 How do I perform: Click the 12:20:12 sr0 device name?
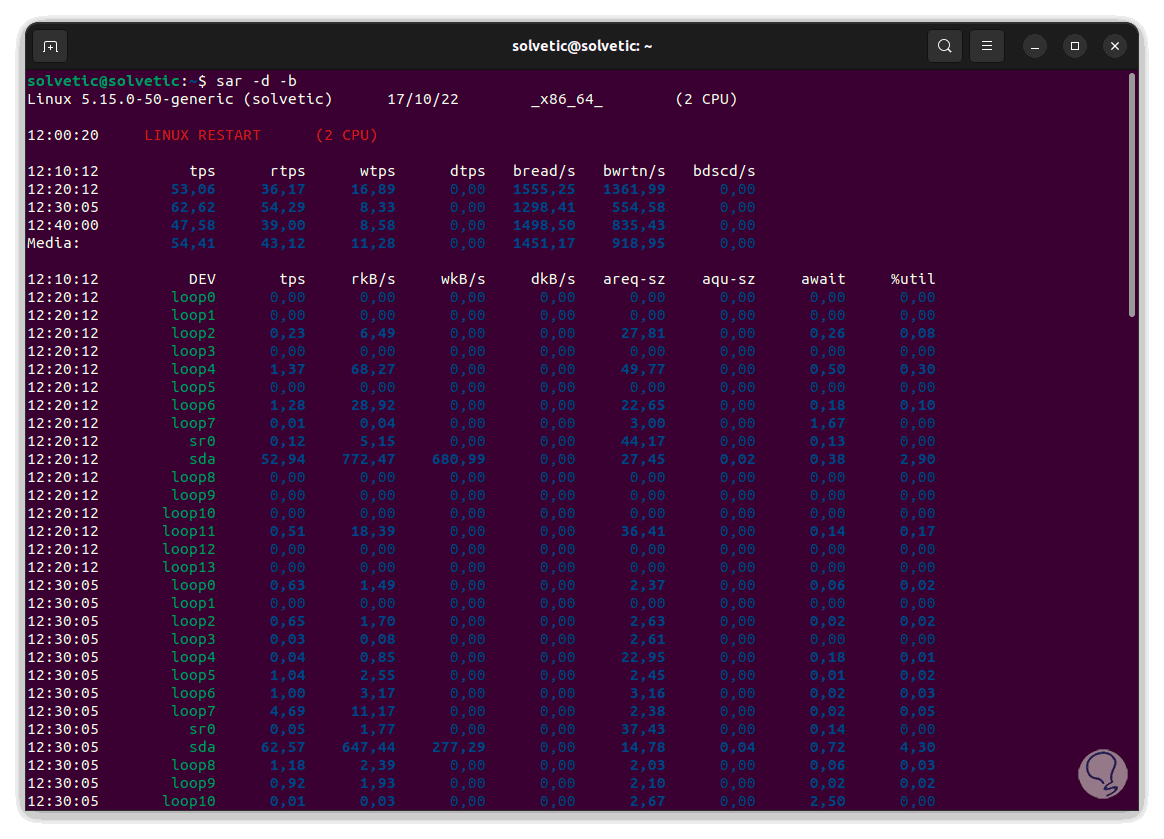point(202,442)
